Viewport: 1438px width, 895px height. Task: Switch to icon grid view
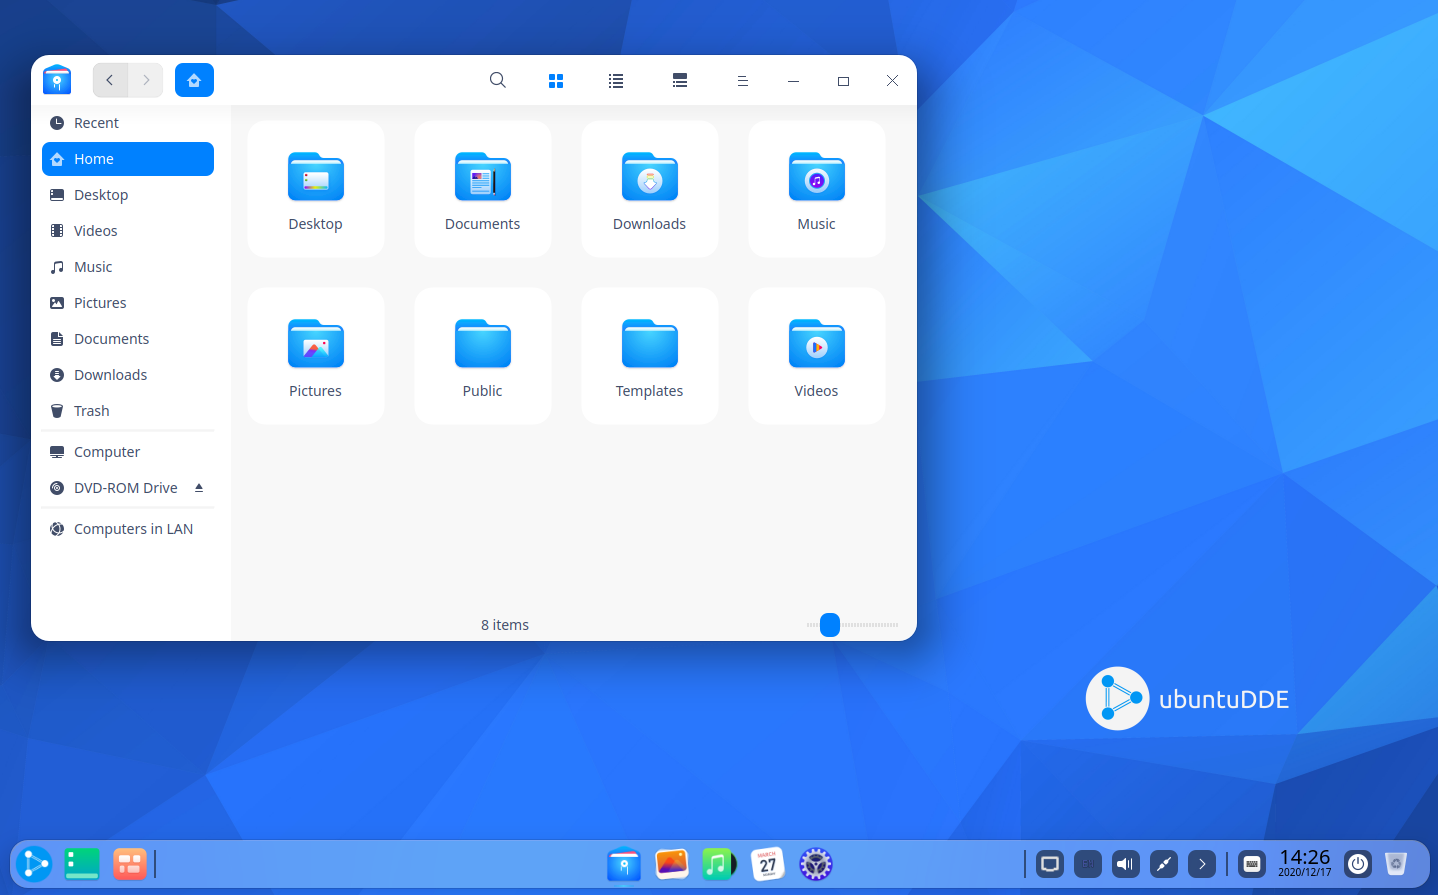coord(556,80)
